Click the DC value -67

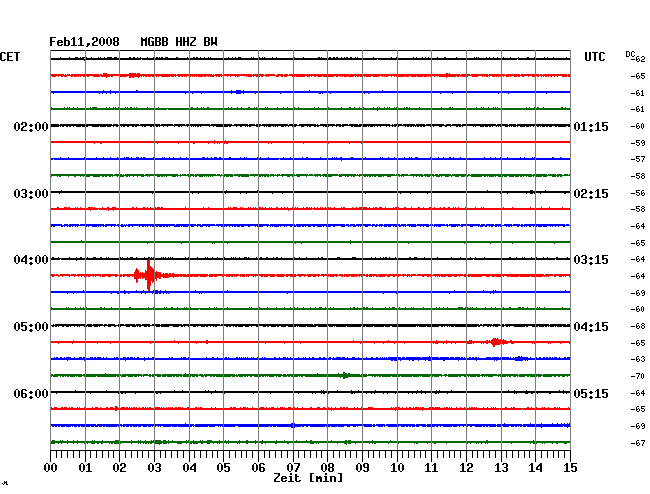pyautogui.click(x=638, y=443)
